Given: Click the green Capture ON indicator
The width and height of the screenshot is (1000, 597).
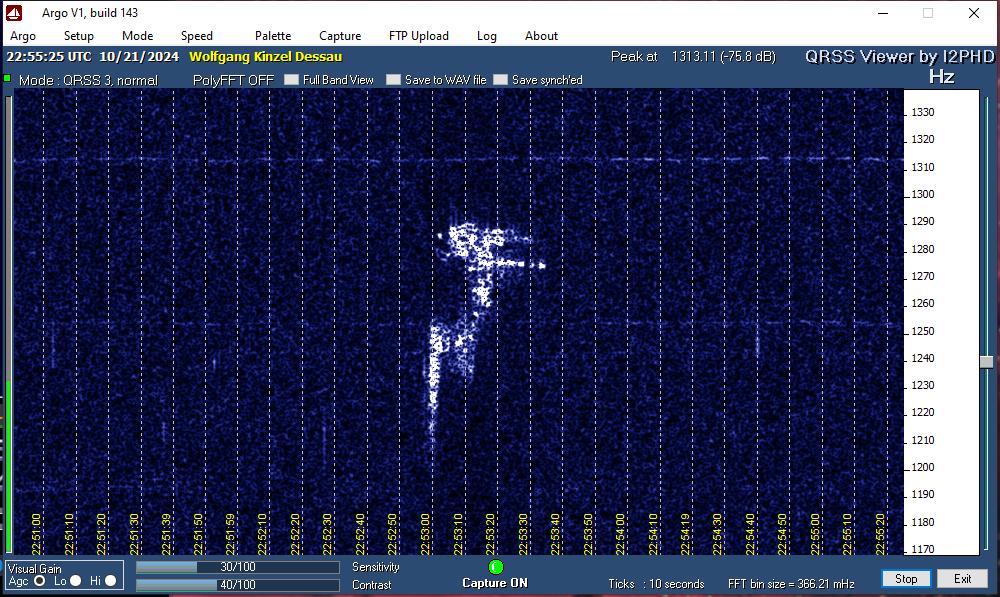Looking at the screenshot, I should (496, 567).
